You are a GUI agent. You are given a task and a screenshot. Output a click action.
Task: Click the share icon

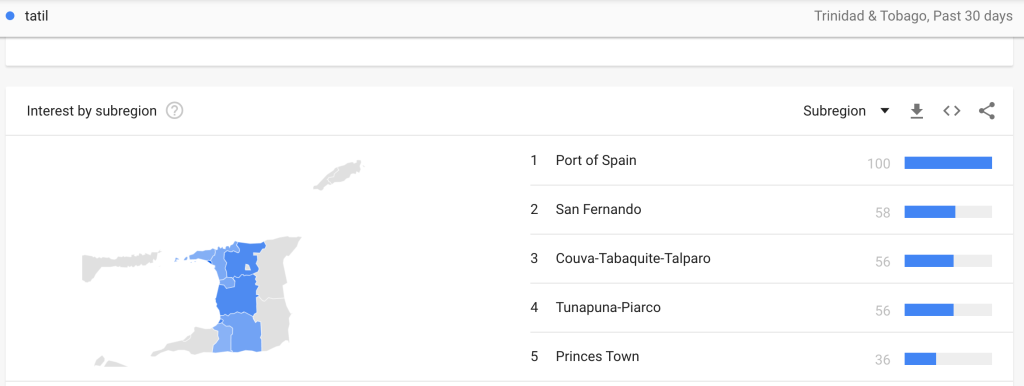[x=987, y=111]
